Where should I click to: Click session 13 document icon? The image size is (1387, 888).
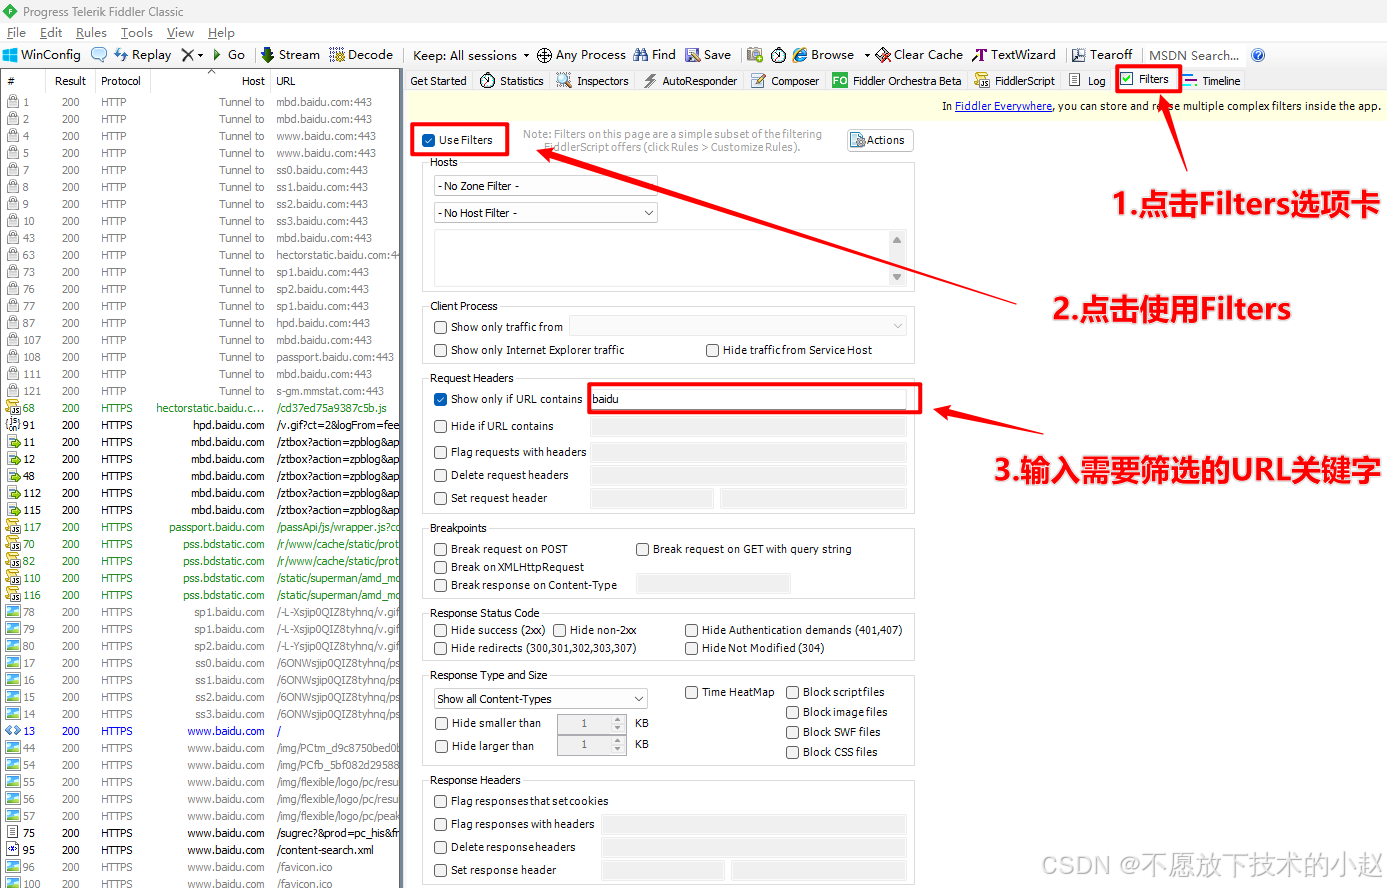13,731
